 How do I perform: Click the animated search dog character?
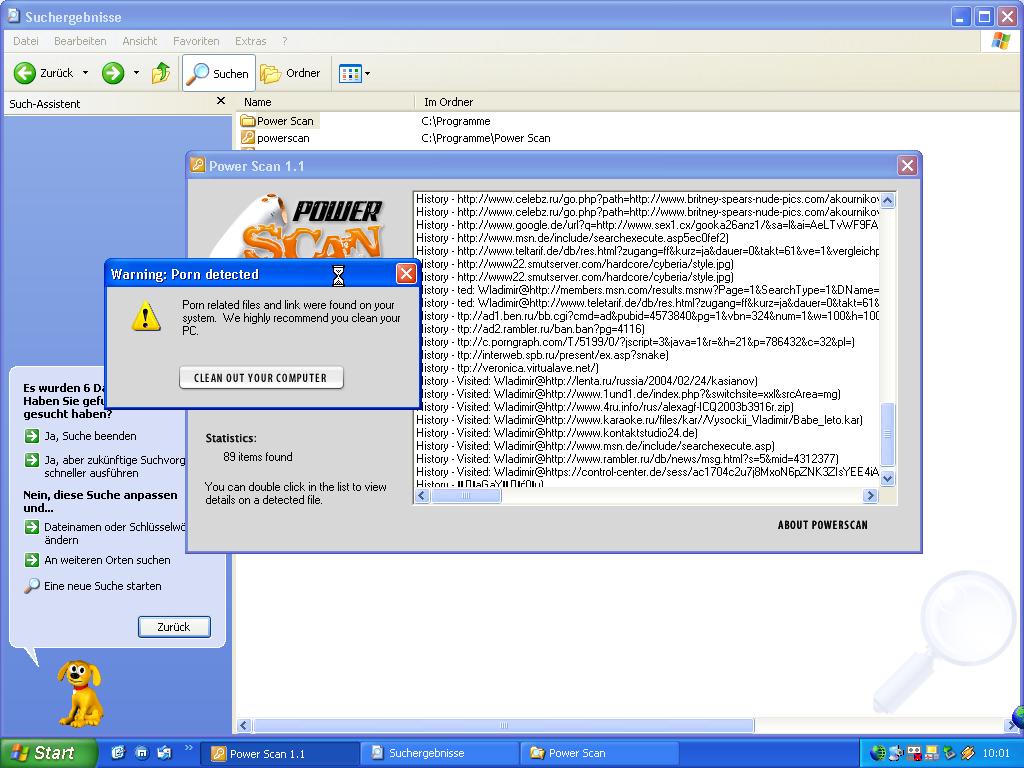click(x=80, y=693)
